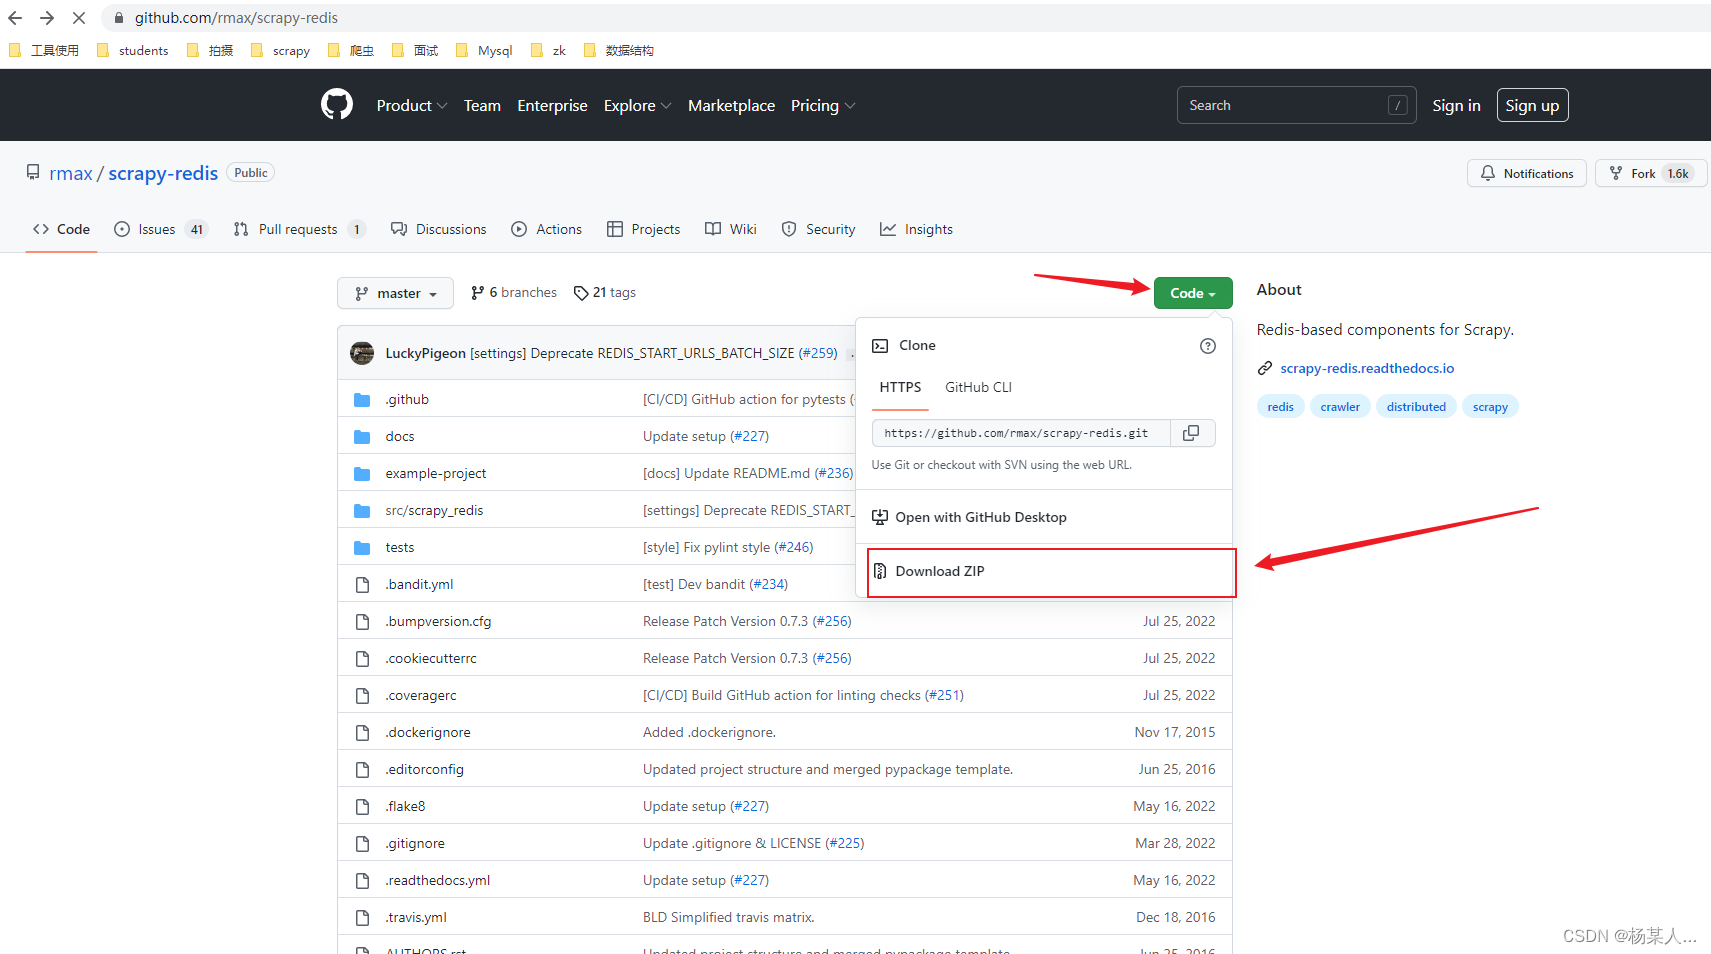
Task: Focus the GitHub Search field
Action: point(1296,105)
